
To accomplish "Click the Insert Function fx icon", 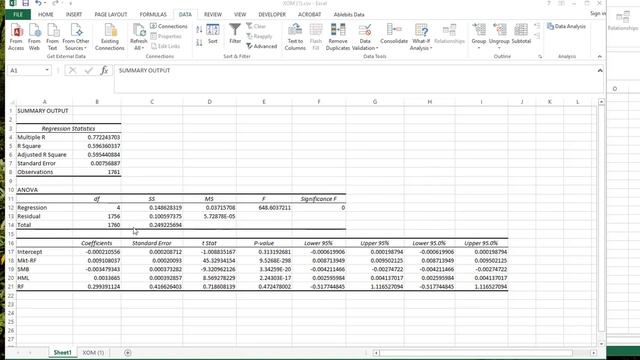I will point(104,70).
